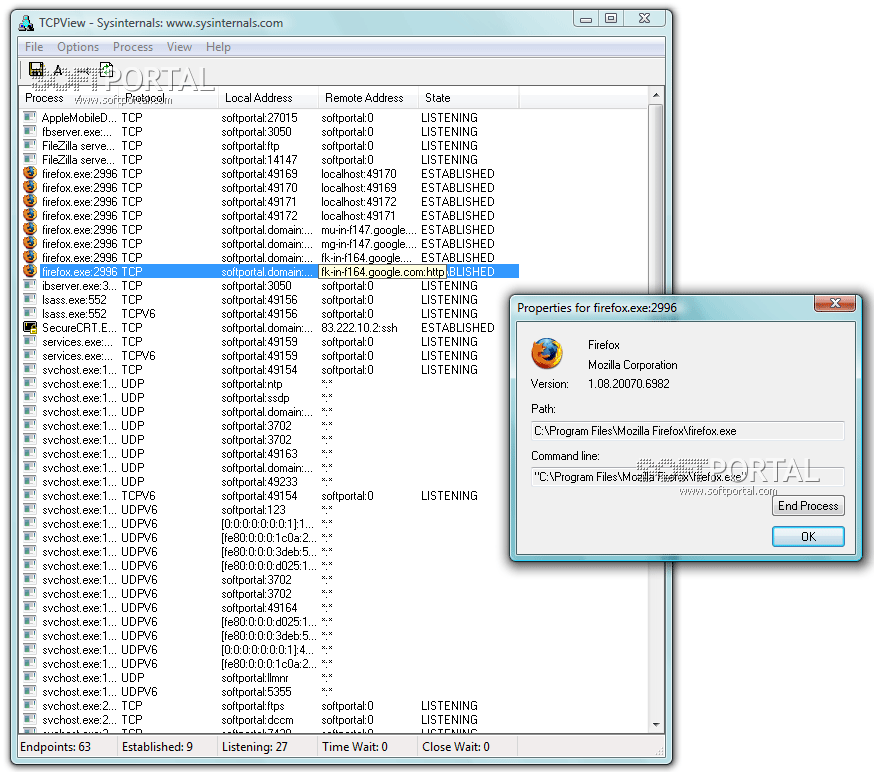Click the Command line field
This screenshot has height=772, width=874.
(687, 477)
